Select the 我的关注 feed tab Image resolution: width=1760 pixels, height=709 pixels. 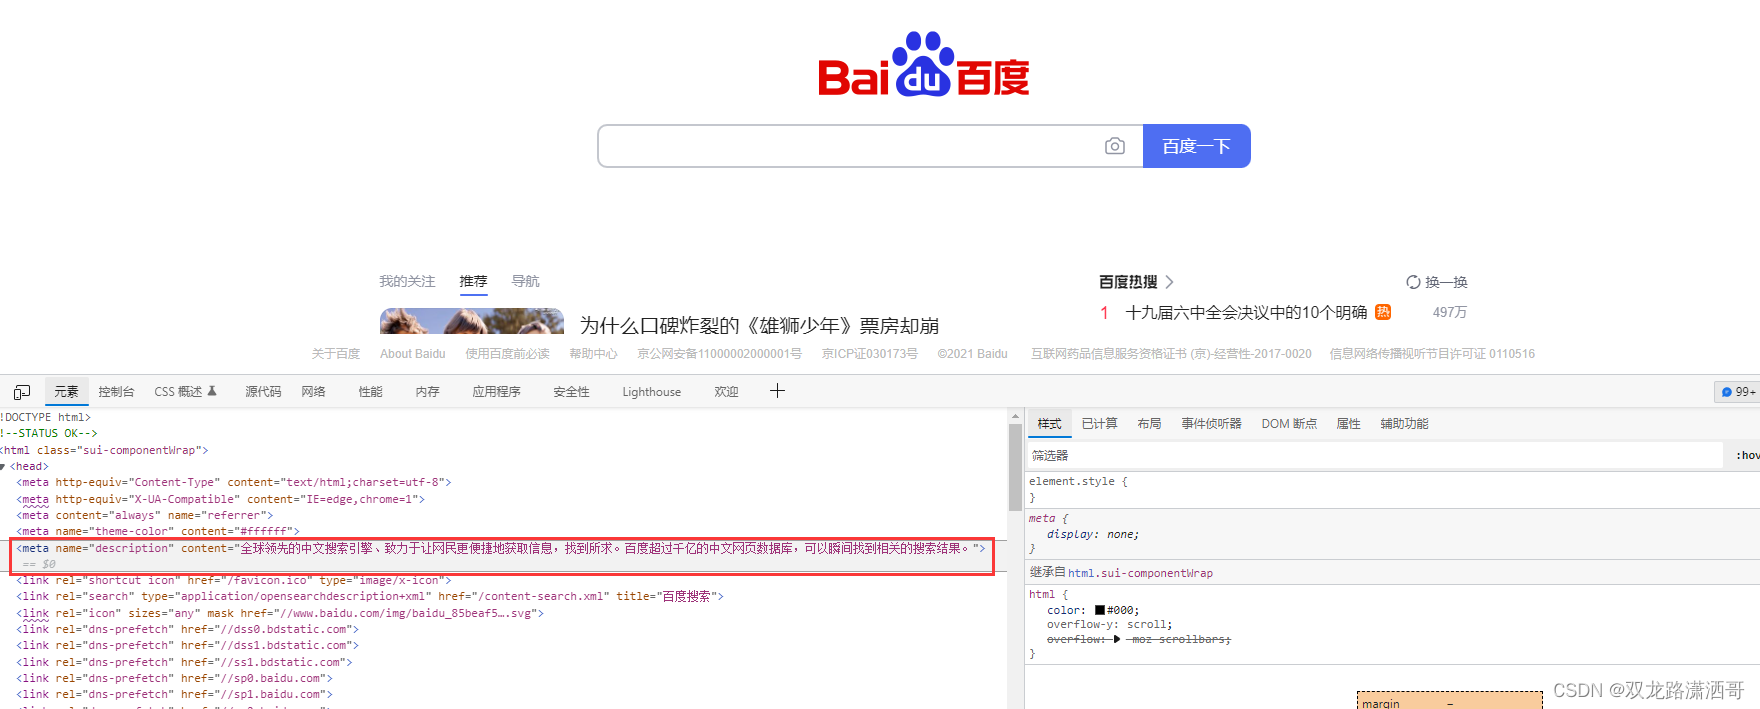coord(407,281)
